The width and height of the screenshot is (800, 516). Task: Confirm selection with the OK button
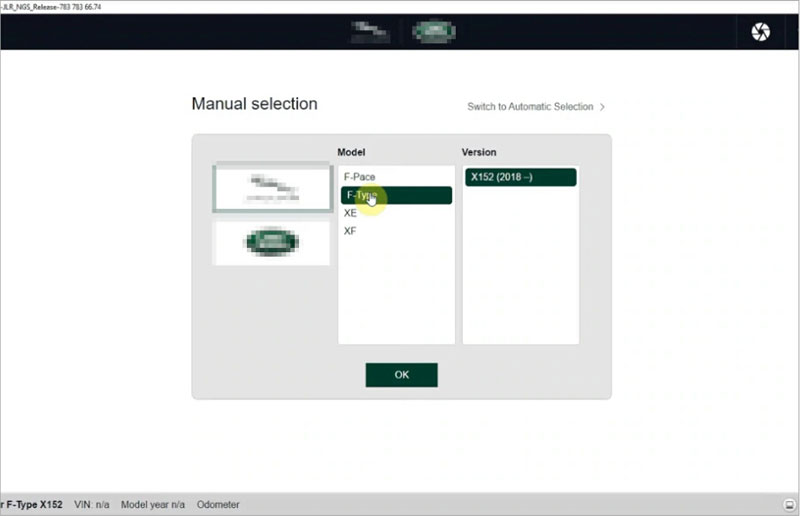pos(402,375)
